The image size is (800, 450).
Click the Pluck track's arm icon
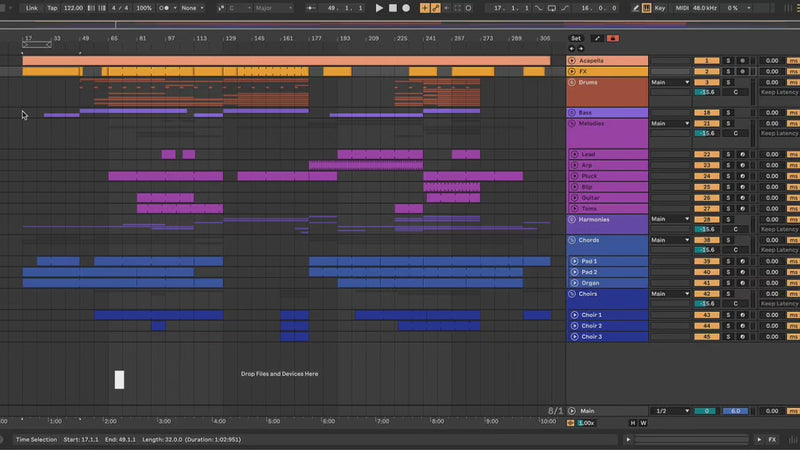(742, 176)
